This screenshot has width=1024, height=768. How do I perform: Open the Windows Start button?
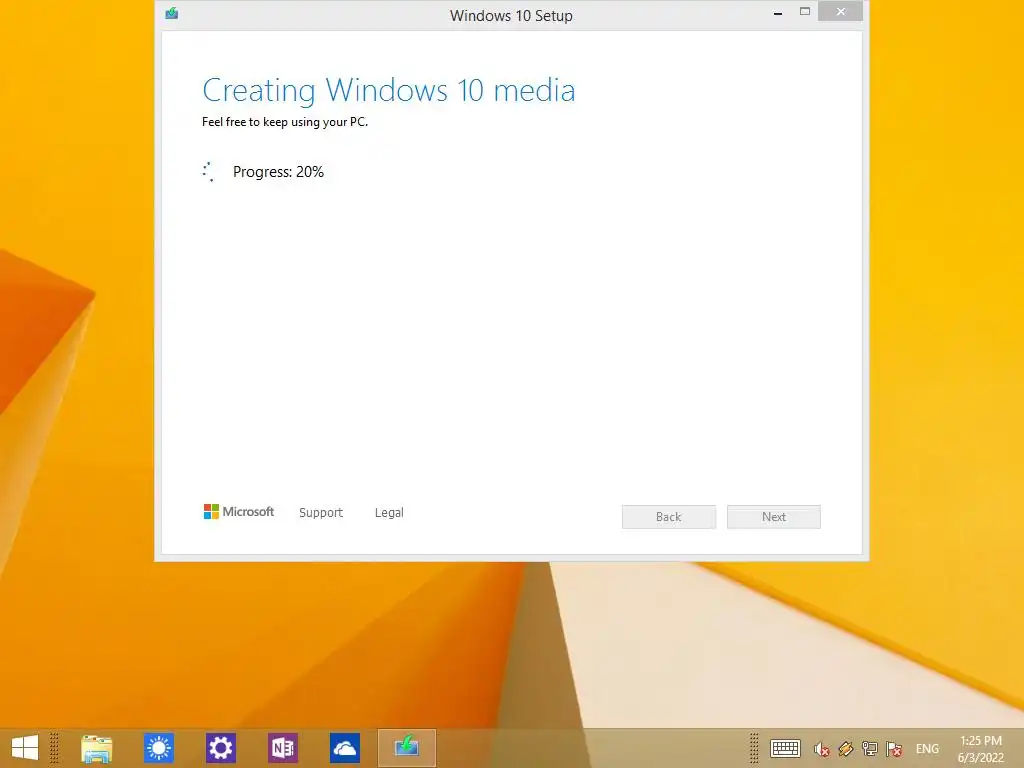click(x=25, y=748)
